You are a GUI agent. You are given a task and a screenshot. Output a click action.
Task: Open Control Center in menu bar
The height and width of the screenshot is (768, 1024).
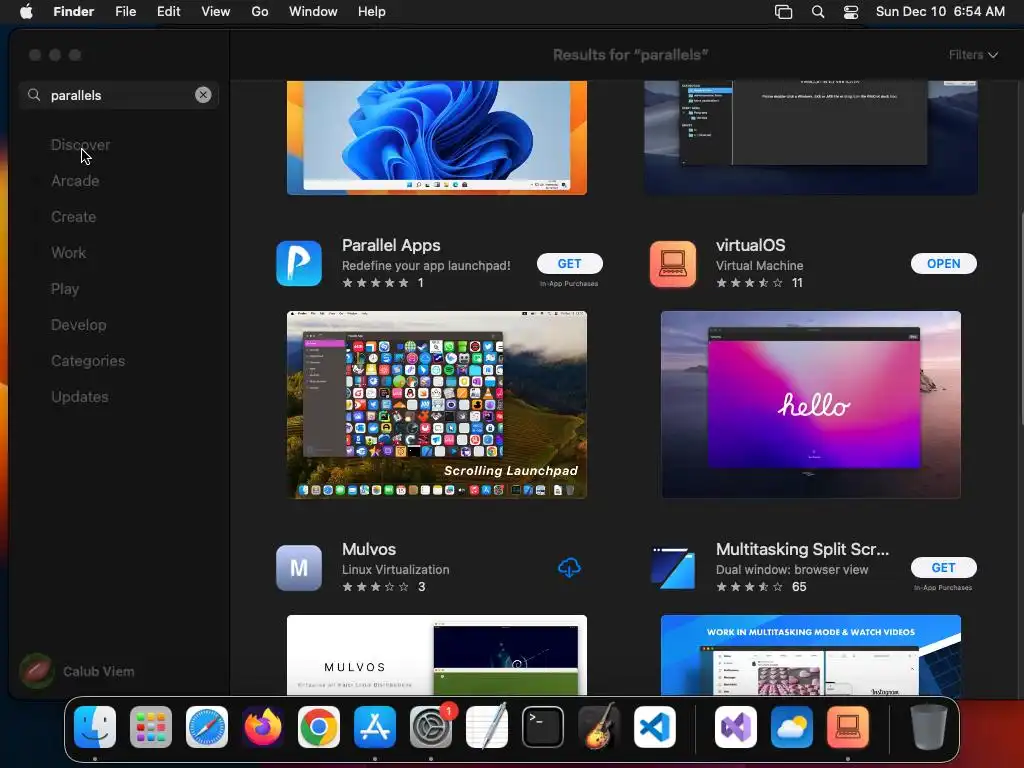(x=851, y=12)
